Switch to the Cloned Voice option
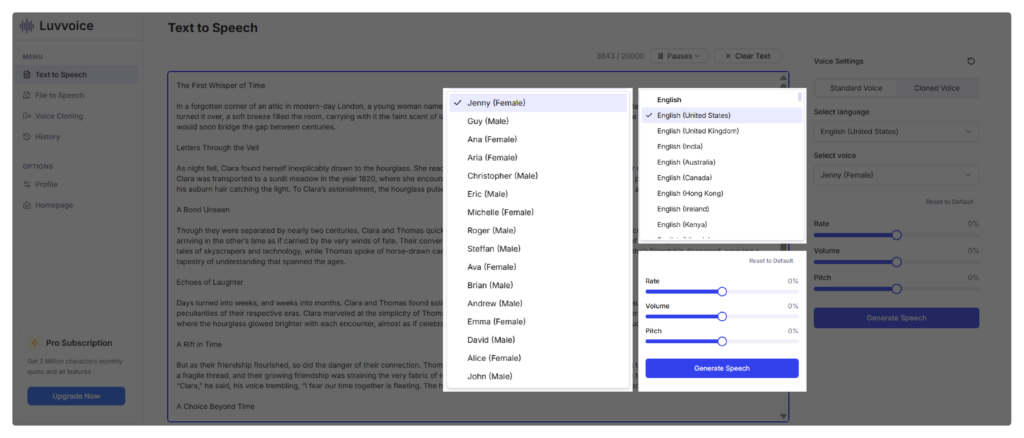This screenshot has width=1024, height=438. click(x=937, y=88)
